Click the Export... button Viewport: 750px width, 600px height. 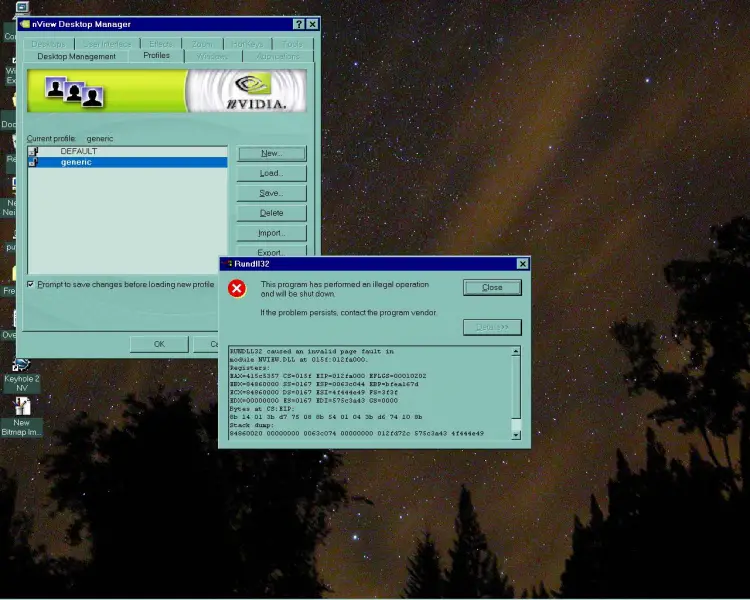click(272, 251)
